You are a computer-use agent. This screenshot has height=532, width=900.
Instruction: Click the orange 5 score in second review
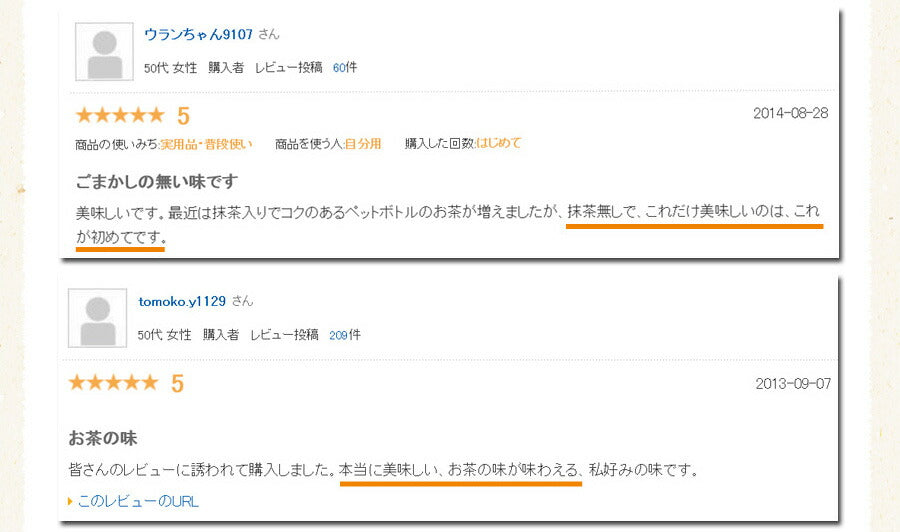pyautogui.click(x=177, y=383)
